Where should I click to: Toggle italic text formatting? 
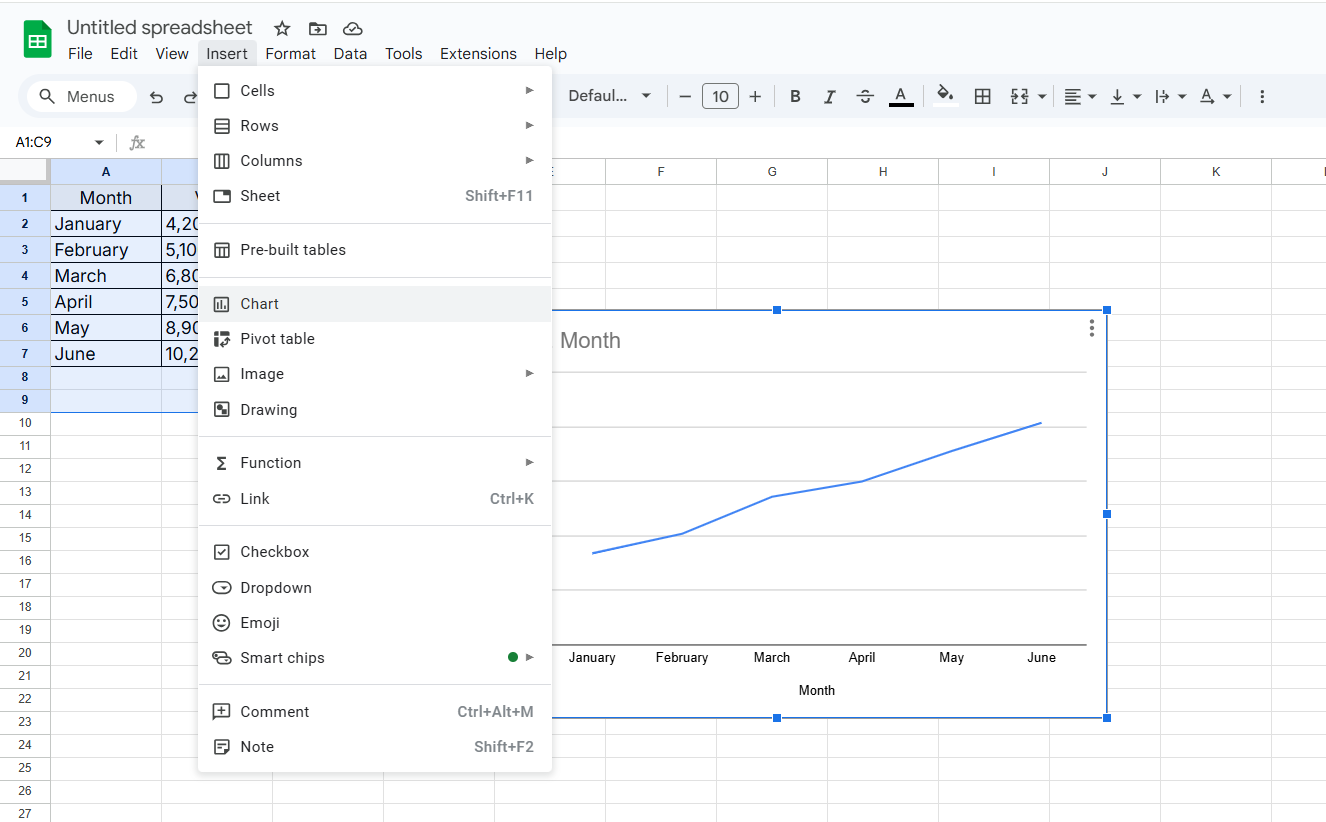pos(829,96)
